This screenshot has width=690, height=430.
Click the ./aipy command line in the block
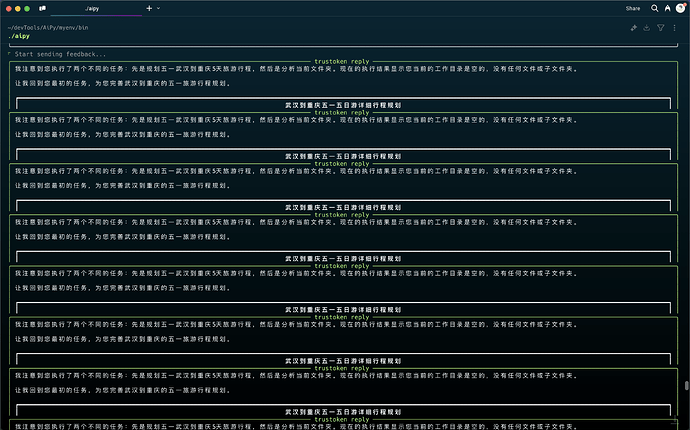click(x=19, y=36)
